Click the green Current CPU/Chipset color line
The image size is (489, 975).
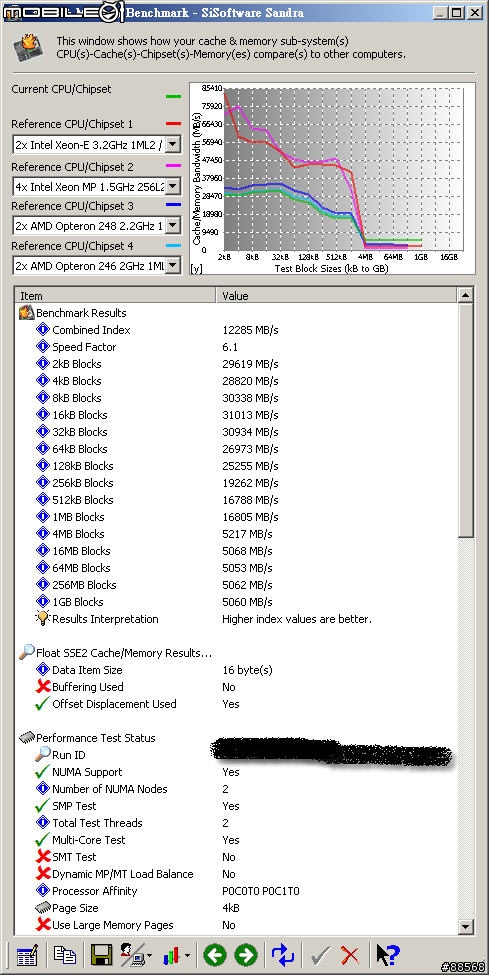click(x=174, y=97)
